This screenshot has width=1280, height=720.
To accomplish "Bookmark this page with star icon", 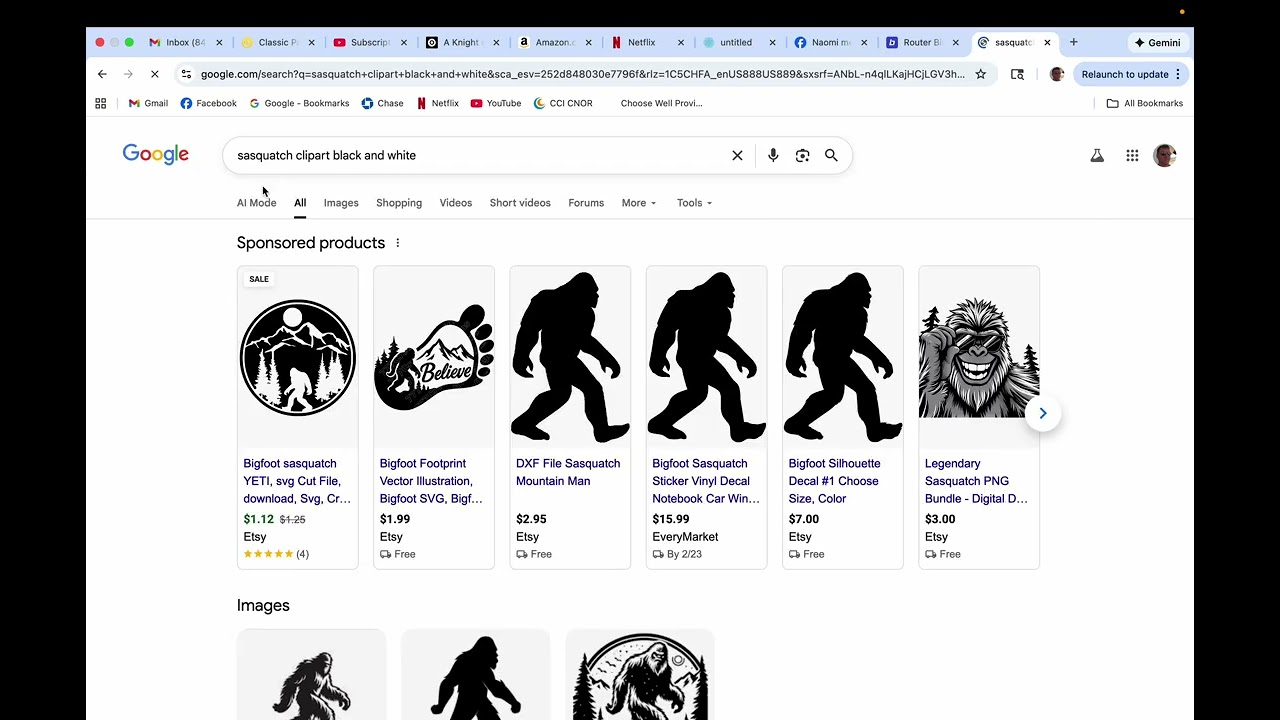I will [x=981, y=74].
